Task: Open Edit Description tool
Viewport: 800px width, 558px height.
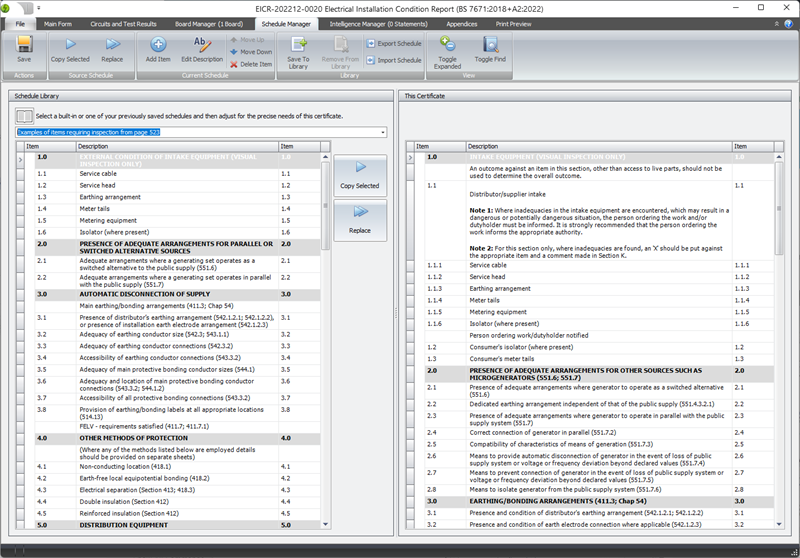Action: tap(202, 48)
